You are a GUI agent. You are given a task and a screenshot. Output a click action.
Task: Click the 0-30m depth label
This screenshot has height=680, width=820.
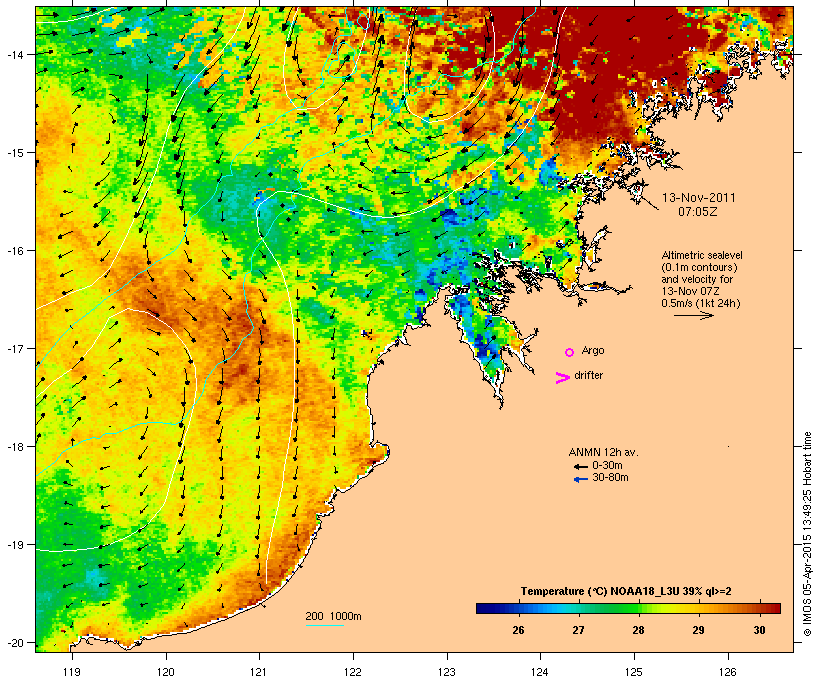(607, 465)
